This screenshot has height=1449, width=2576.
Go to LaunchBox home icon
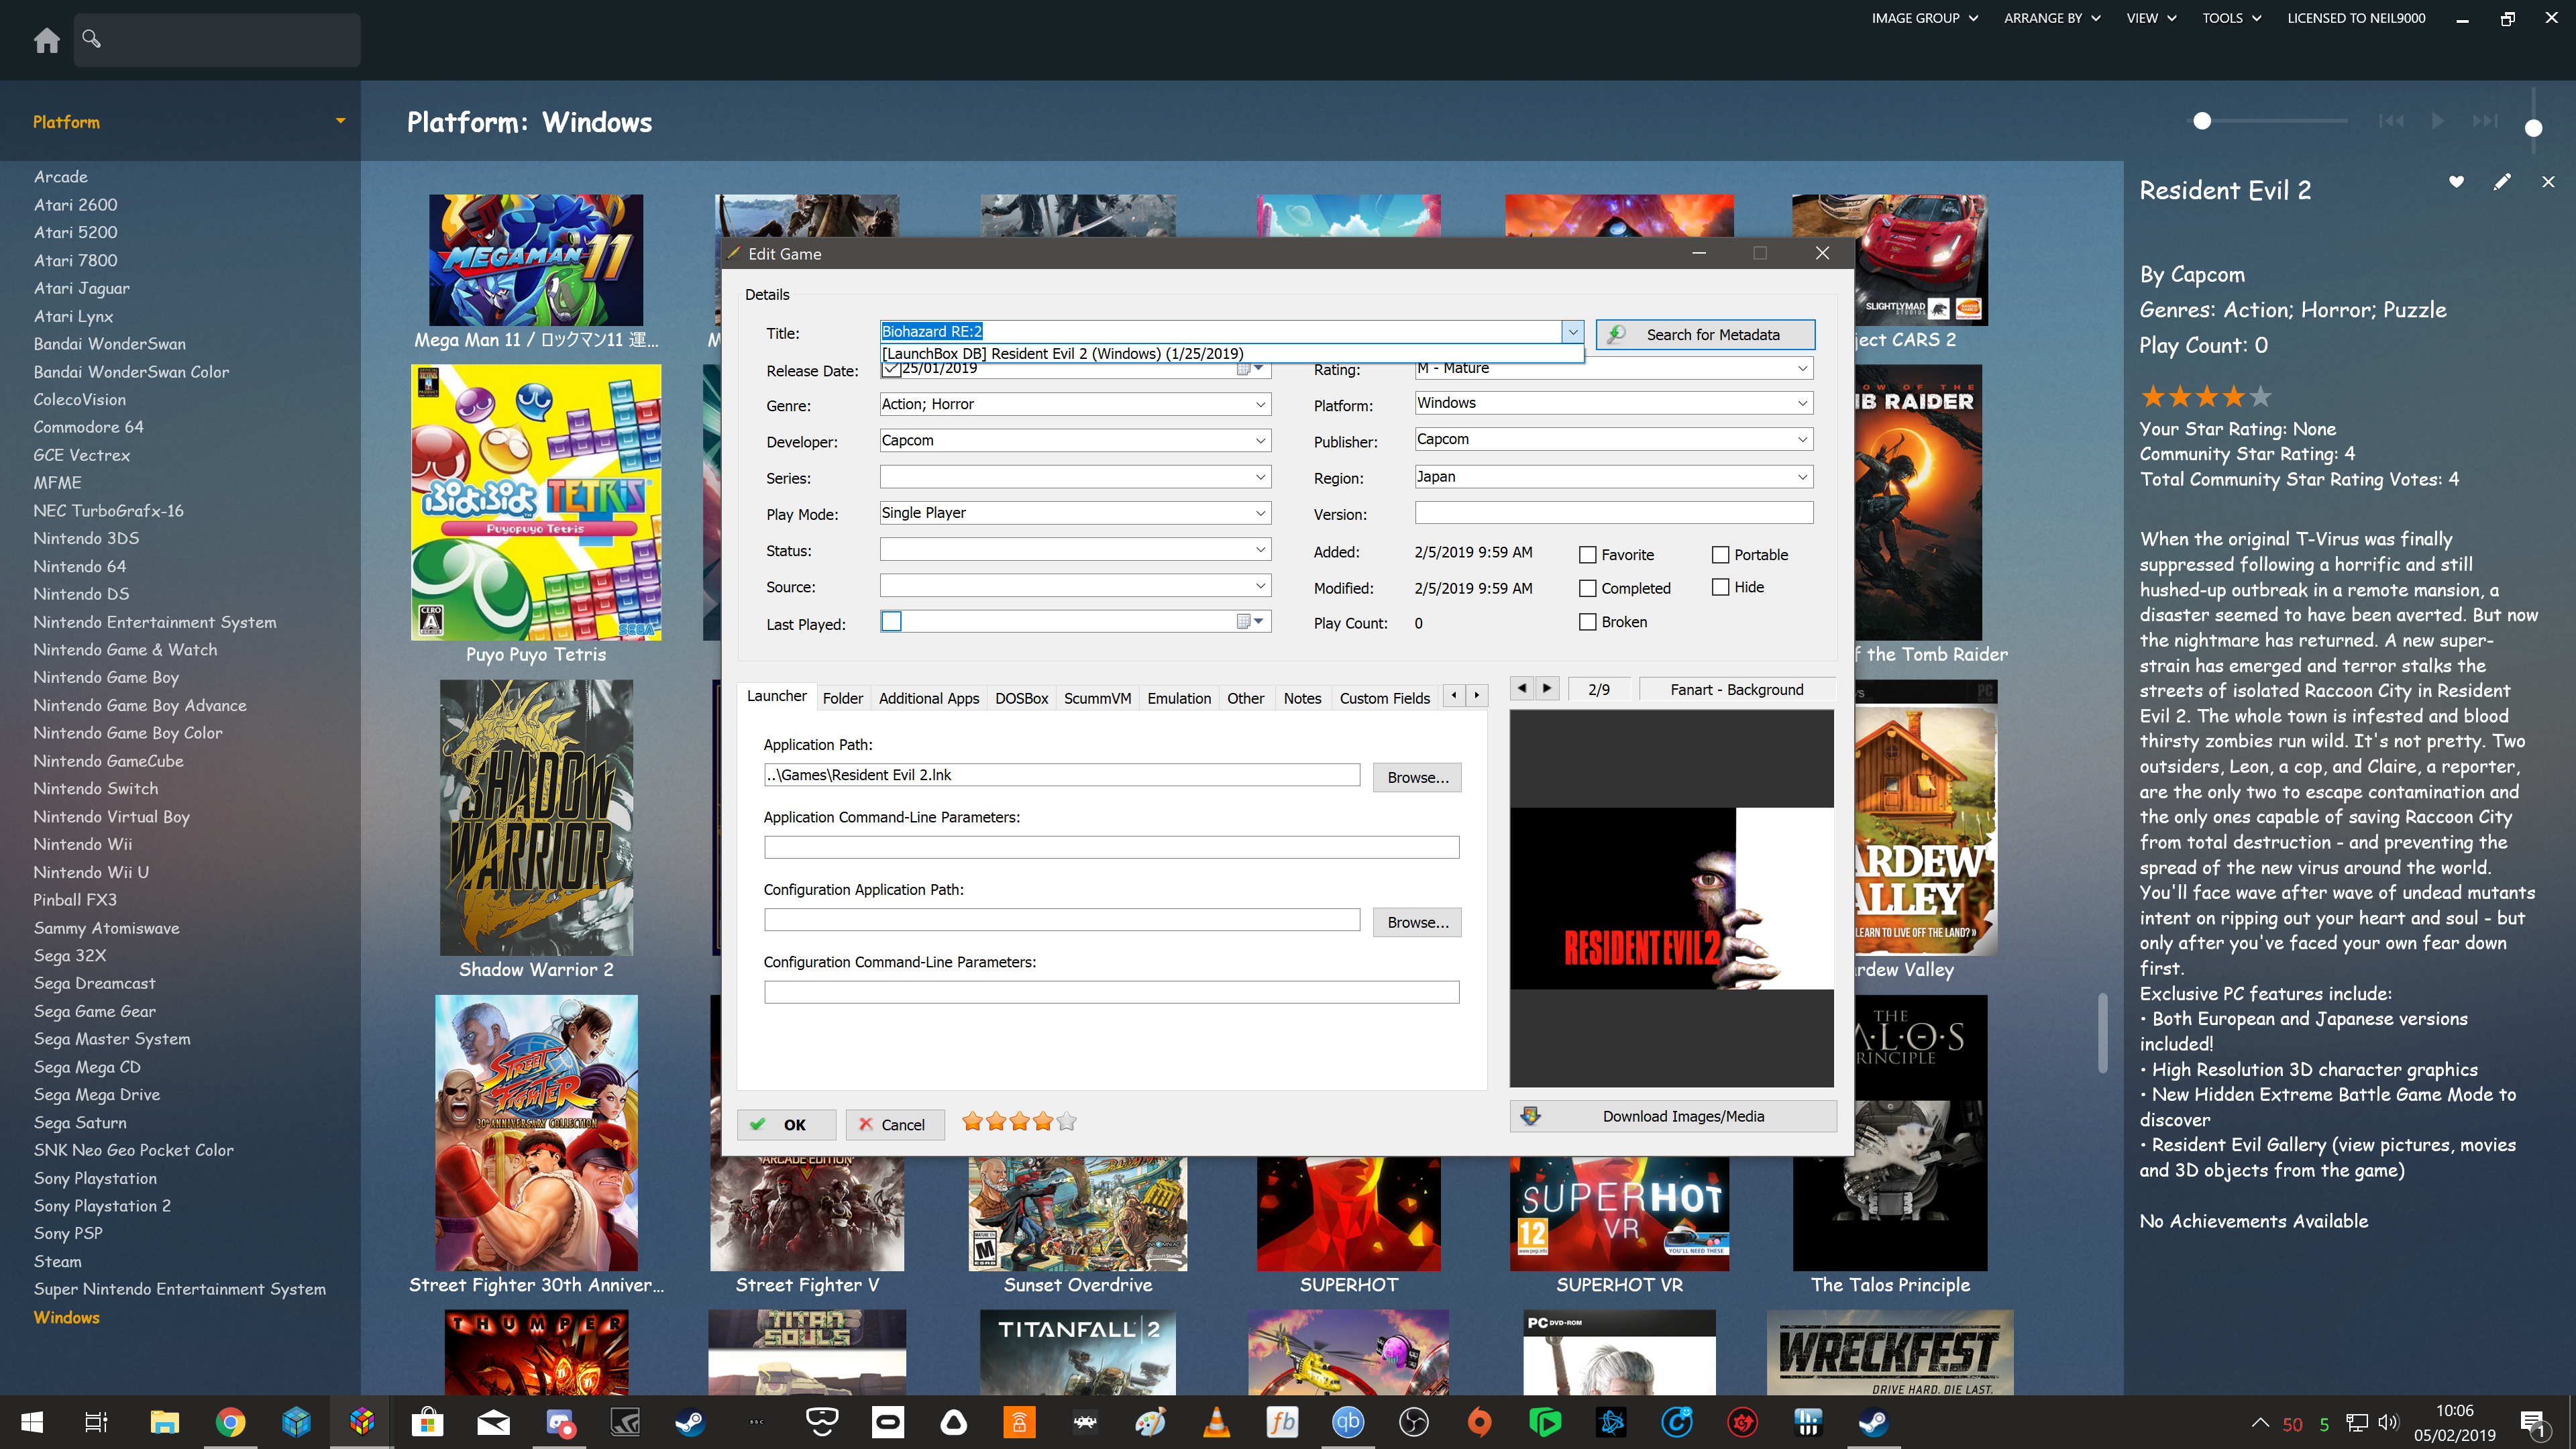46,40
